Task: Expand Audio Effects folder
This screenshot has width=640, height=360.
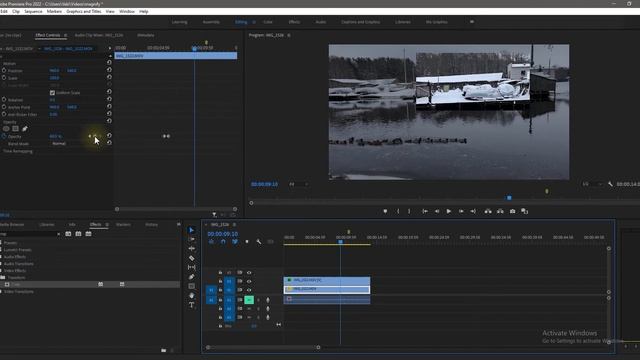Action: click(2, 257)
